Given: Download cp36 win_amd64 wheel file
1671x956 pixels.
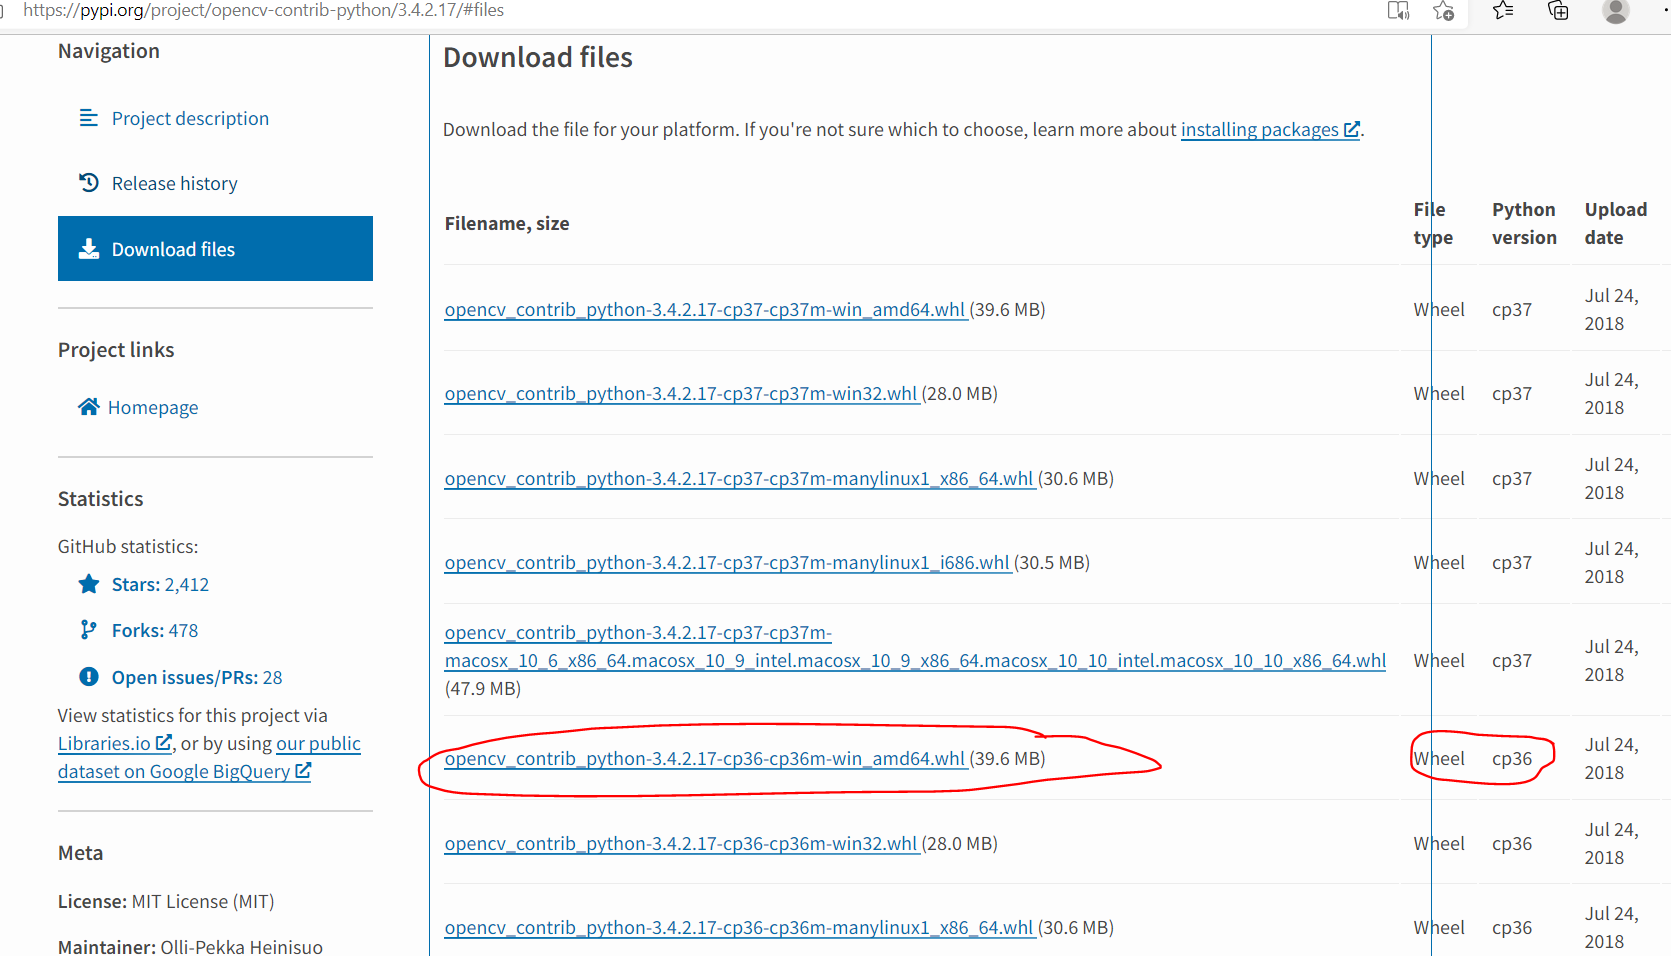Looking at the screenshot, I should [705, 758].
